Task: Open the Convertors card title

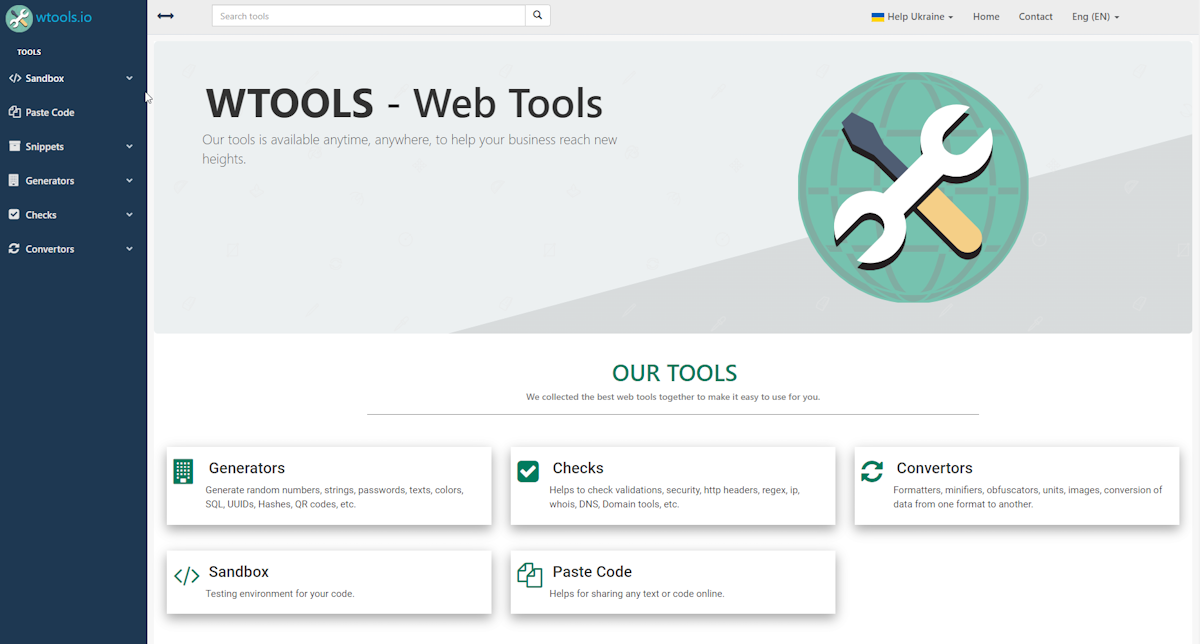Action: (x=935, y=468)
